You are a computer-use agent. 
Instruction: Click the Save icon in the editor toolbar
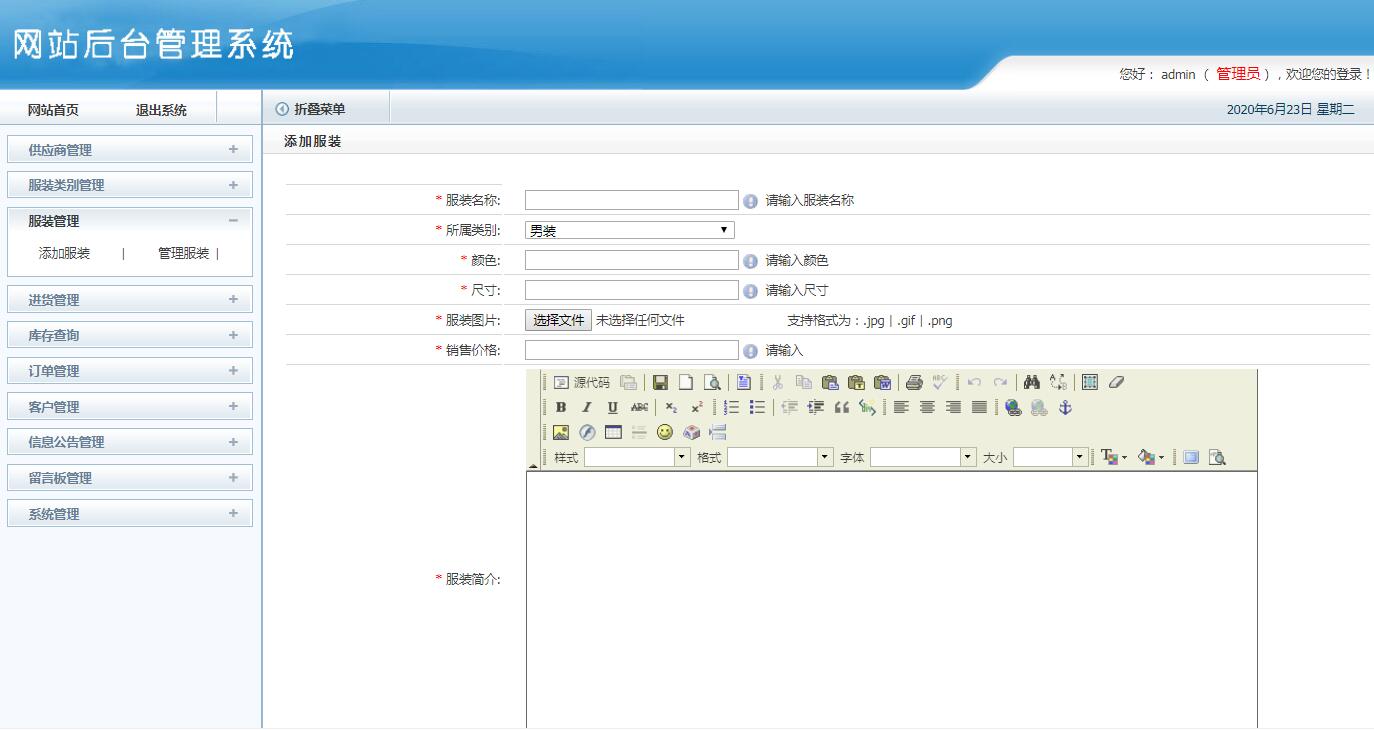point(660,382)
